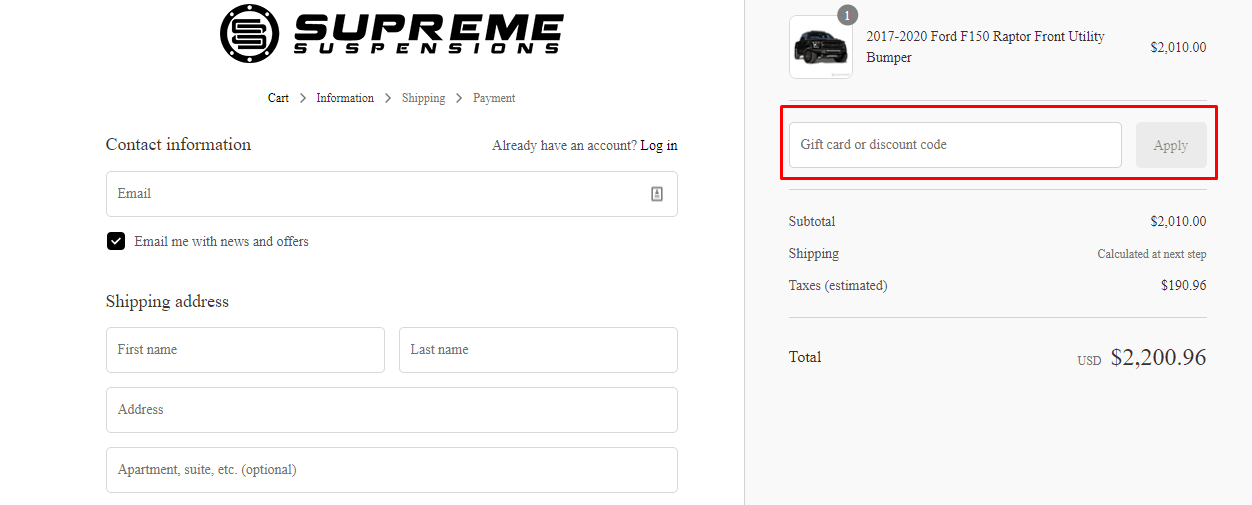1252x505 pixels.
Task: Click the chevron after Cart breadcrumb
Action: click(x=303, y=98)
